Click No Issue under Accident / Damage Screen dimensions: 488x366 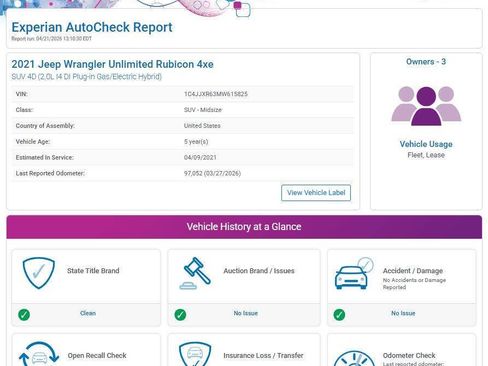click(403, 313)
